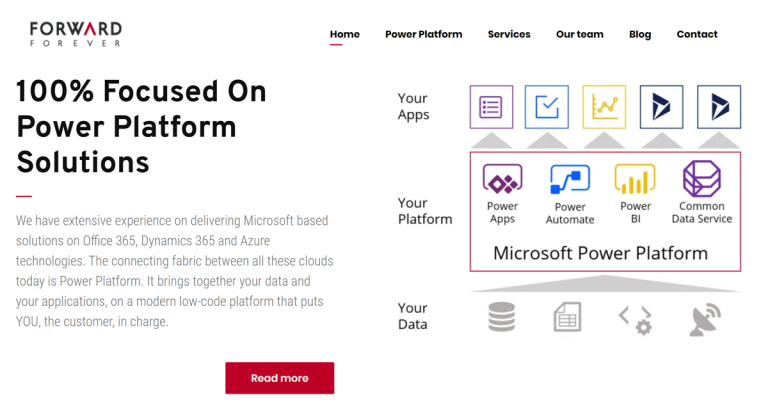Viewport: 768px width, 409px height.
Task: Open the Our team page
Action: [579, 34]
